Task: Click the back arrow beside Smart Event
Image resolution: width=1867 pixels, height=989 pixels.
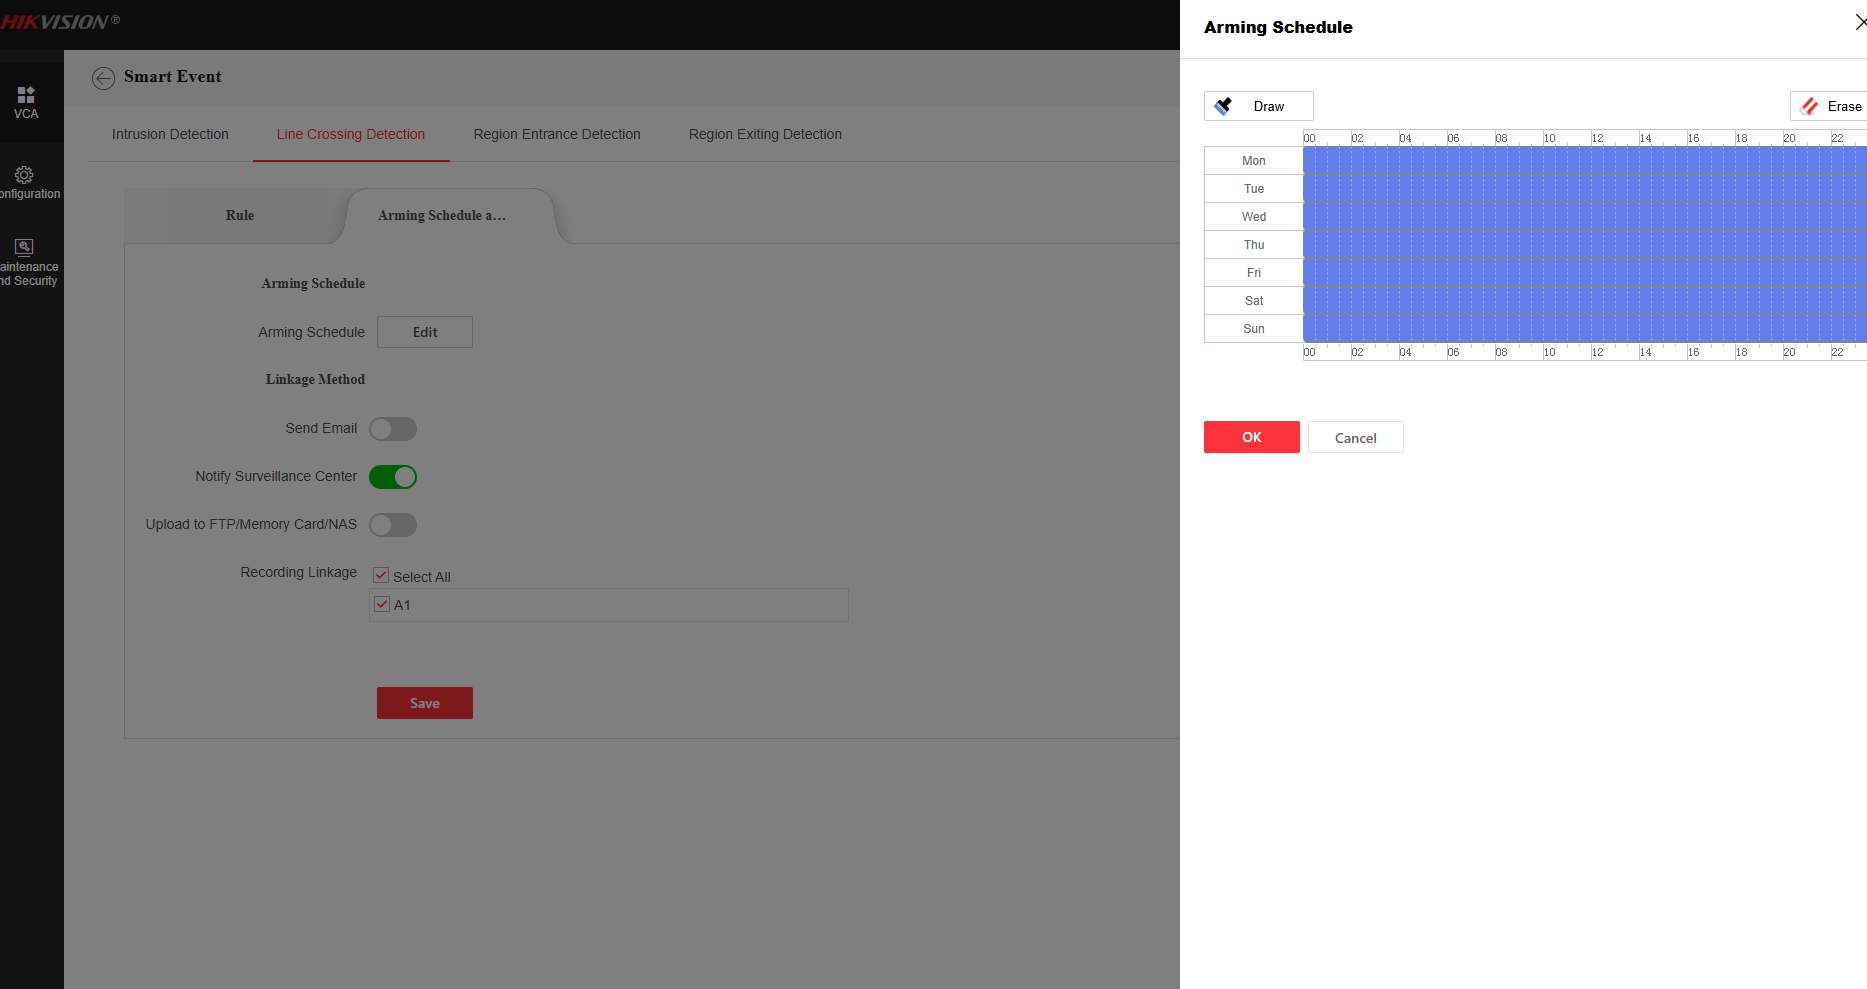Action: (103, 78)
